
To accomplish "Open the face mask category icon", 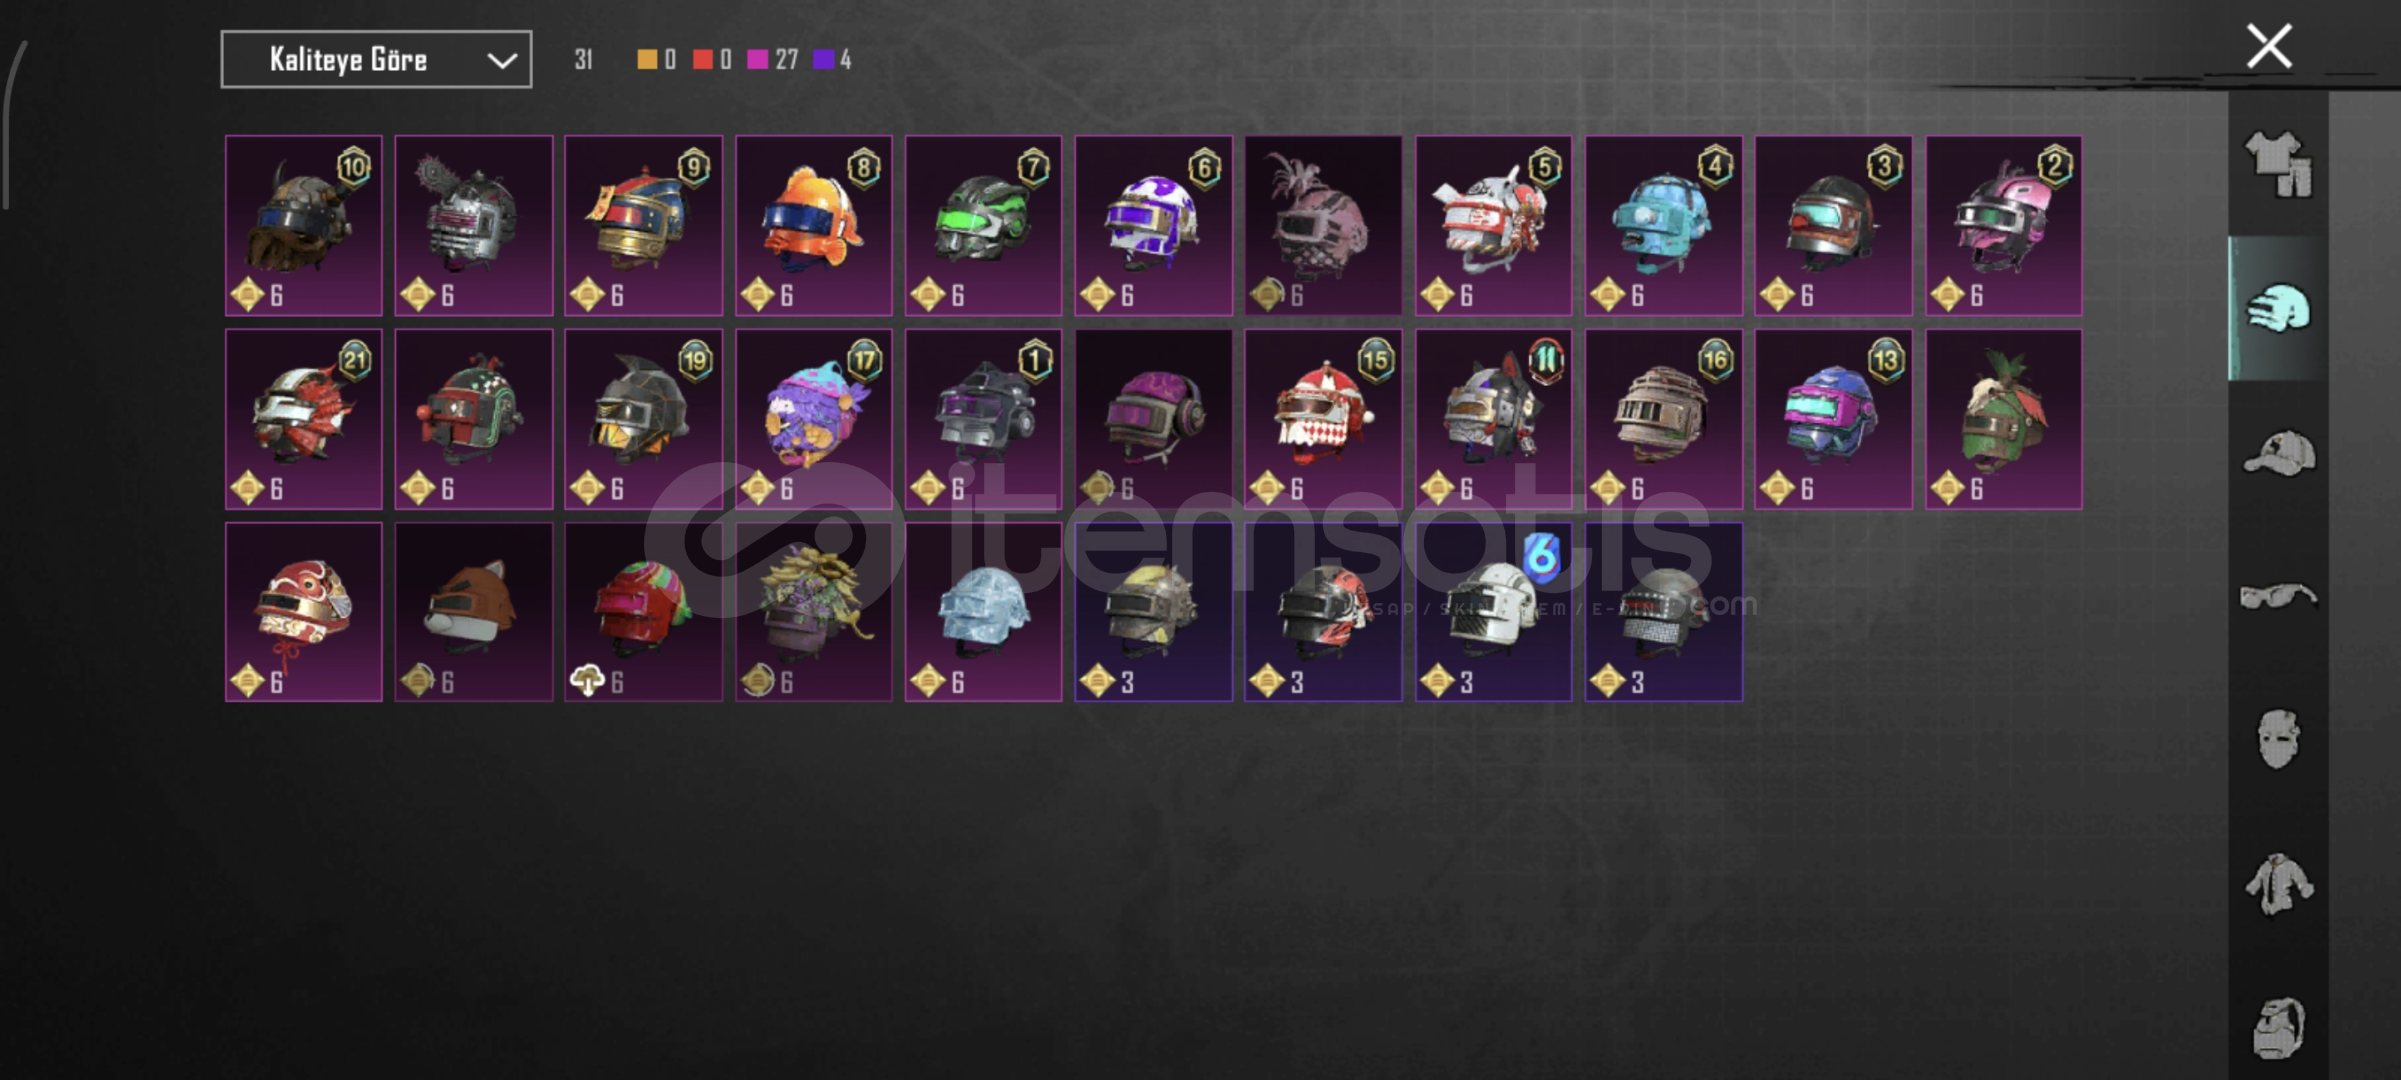I will [2278, 739].
